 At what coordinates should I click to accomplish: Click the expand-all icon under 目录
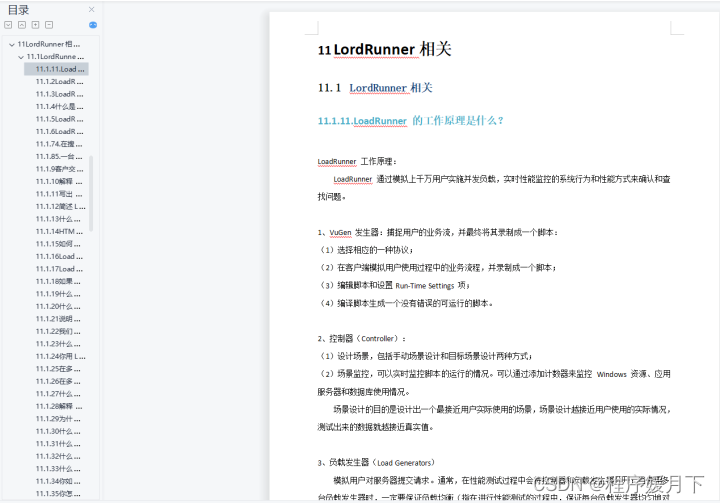point(8,25)
